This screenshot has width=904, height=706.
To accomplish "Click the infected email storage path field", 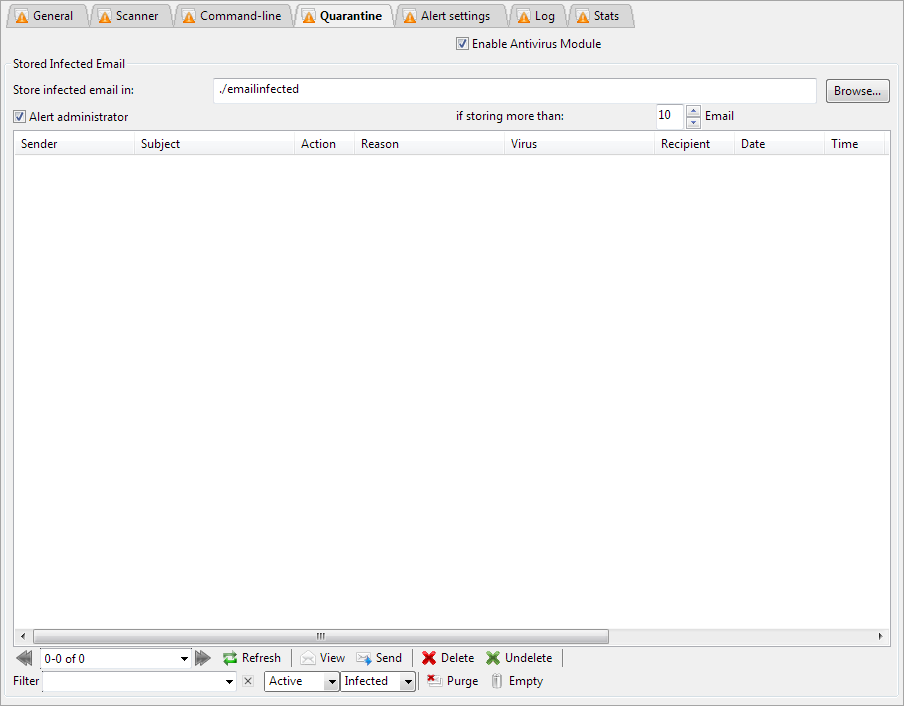I will [x=515, y=90].
